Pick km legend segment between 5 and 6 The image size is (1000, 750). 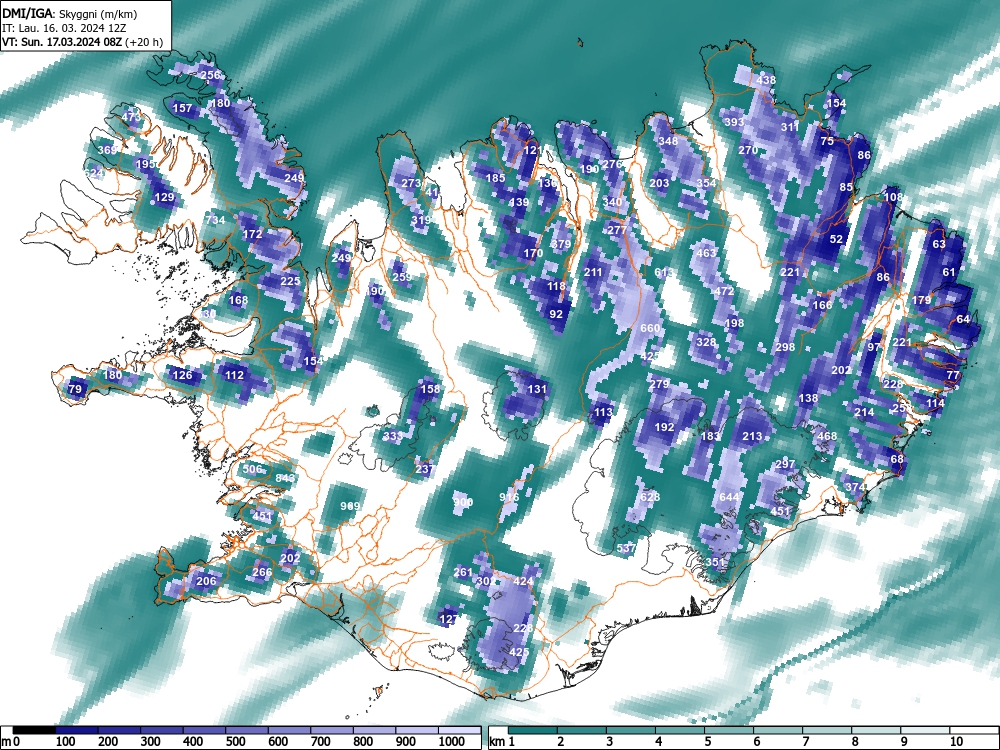click(x=729, y=731)
